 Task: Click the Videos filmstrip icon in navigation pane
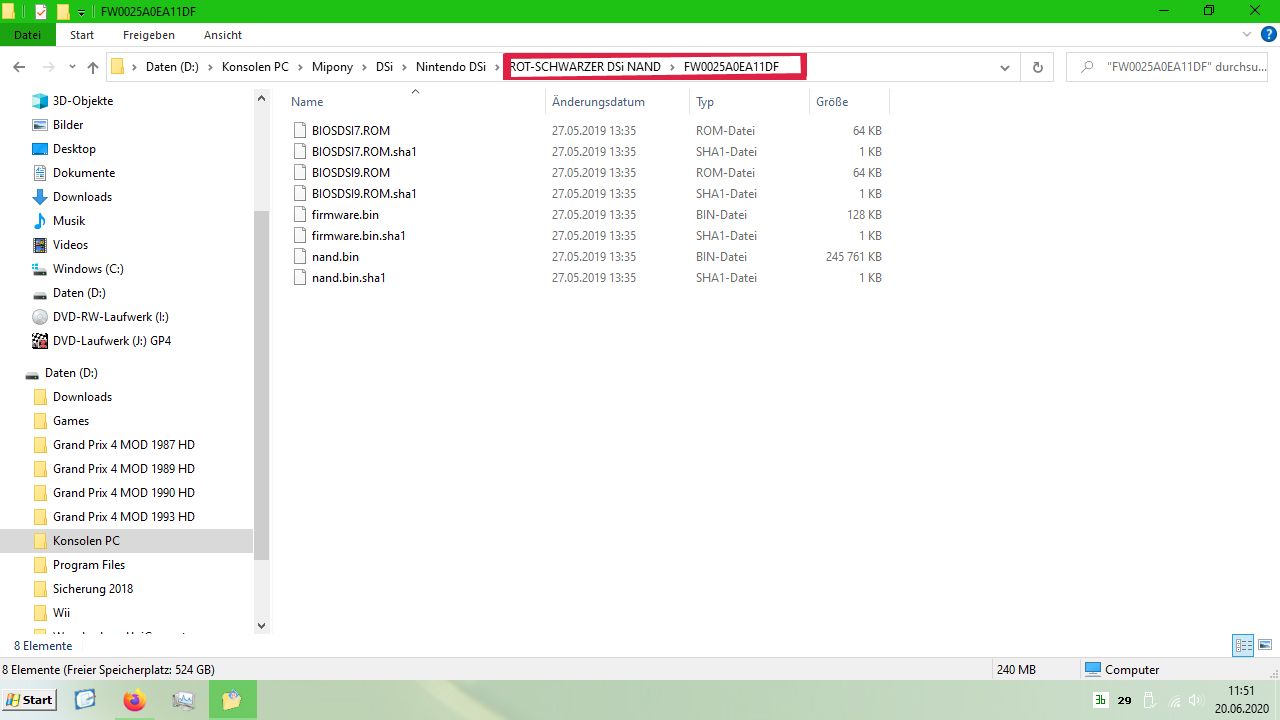pos(40,245)
